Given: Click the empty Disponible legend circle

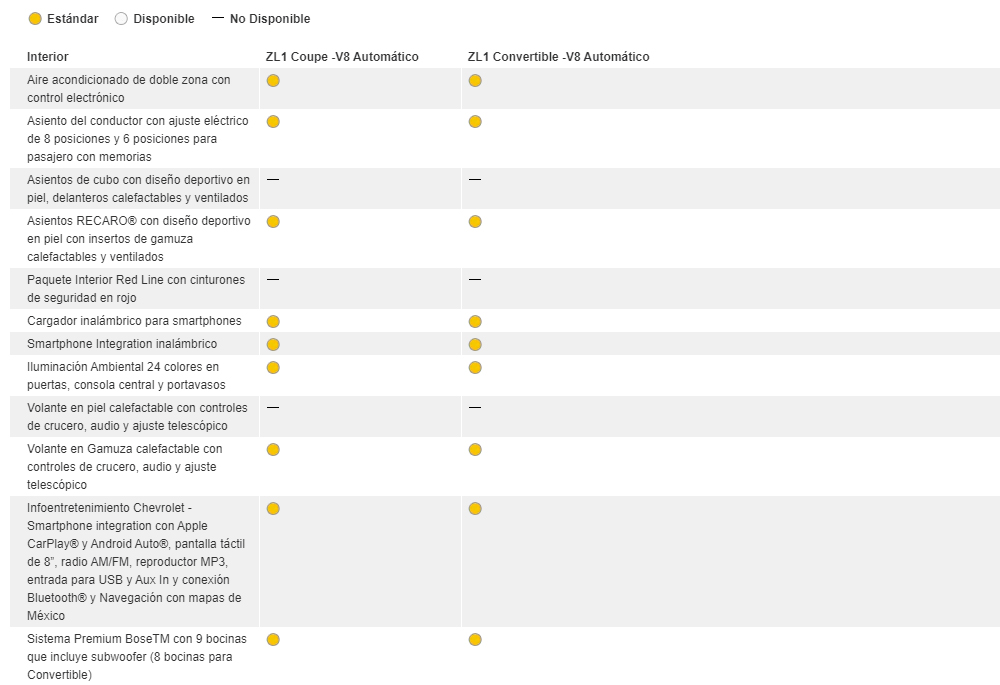Looking at the screenshot, I should tap(121, 19).
